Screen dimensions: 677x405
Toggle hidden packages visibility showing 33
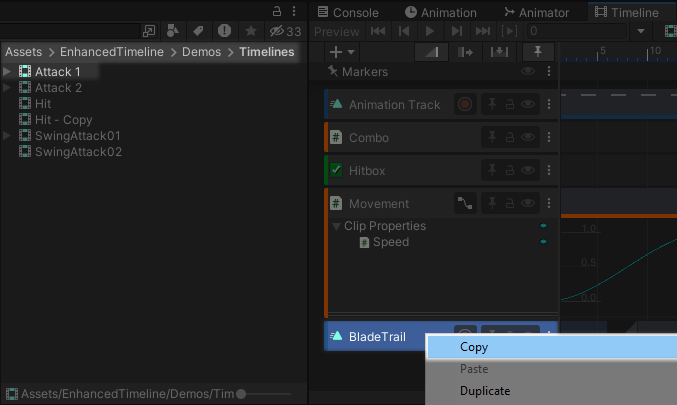coord(285,31)
